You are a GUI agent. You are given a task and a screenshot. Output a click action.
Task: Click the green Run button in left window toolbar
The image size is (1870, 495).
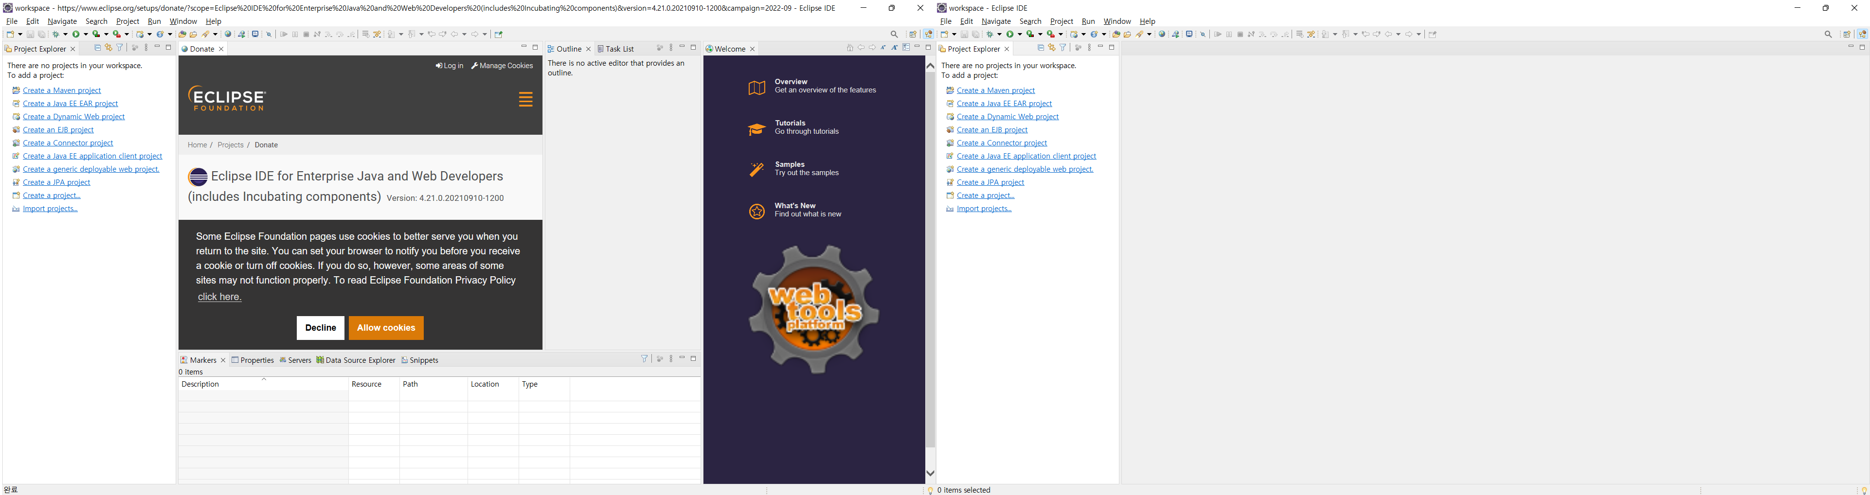(76, 34)
